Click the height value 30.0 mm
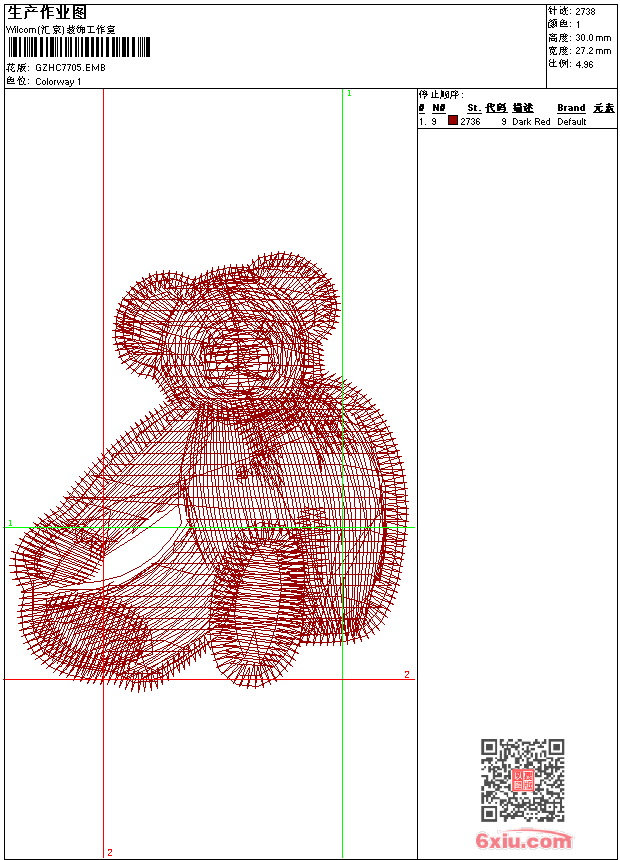Viewport: 620px width, 860px height. [x=593, y=38]
